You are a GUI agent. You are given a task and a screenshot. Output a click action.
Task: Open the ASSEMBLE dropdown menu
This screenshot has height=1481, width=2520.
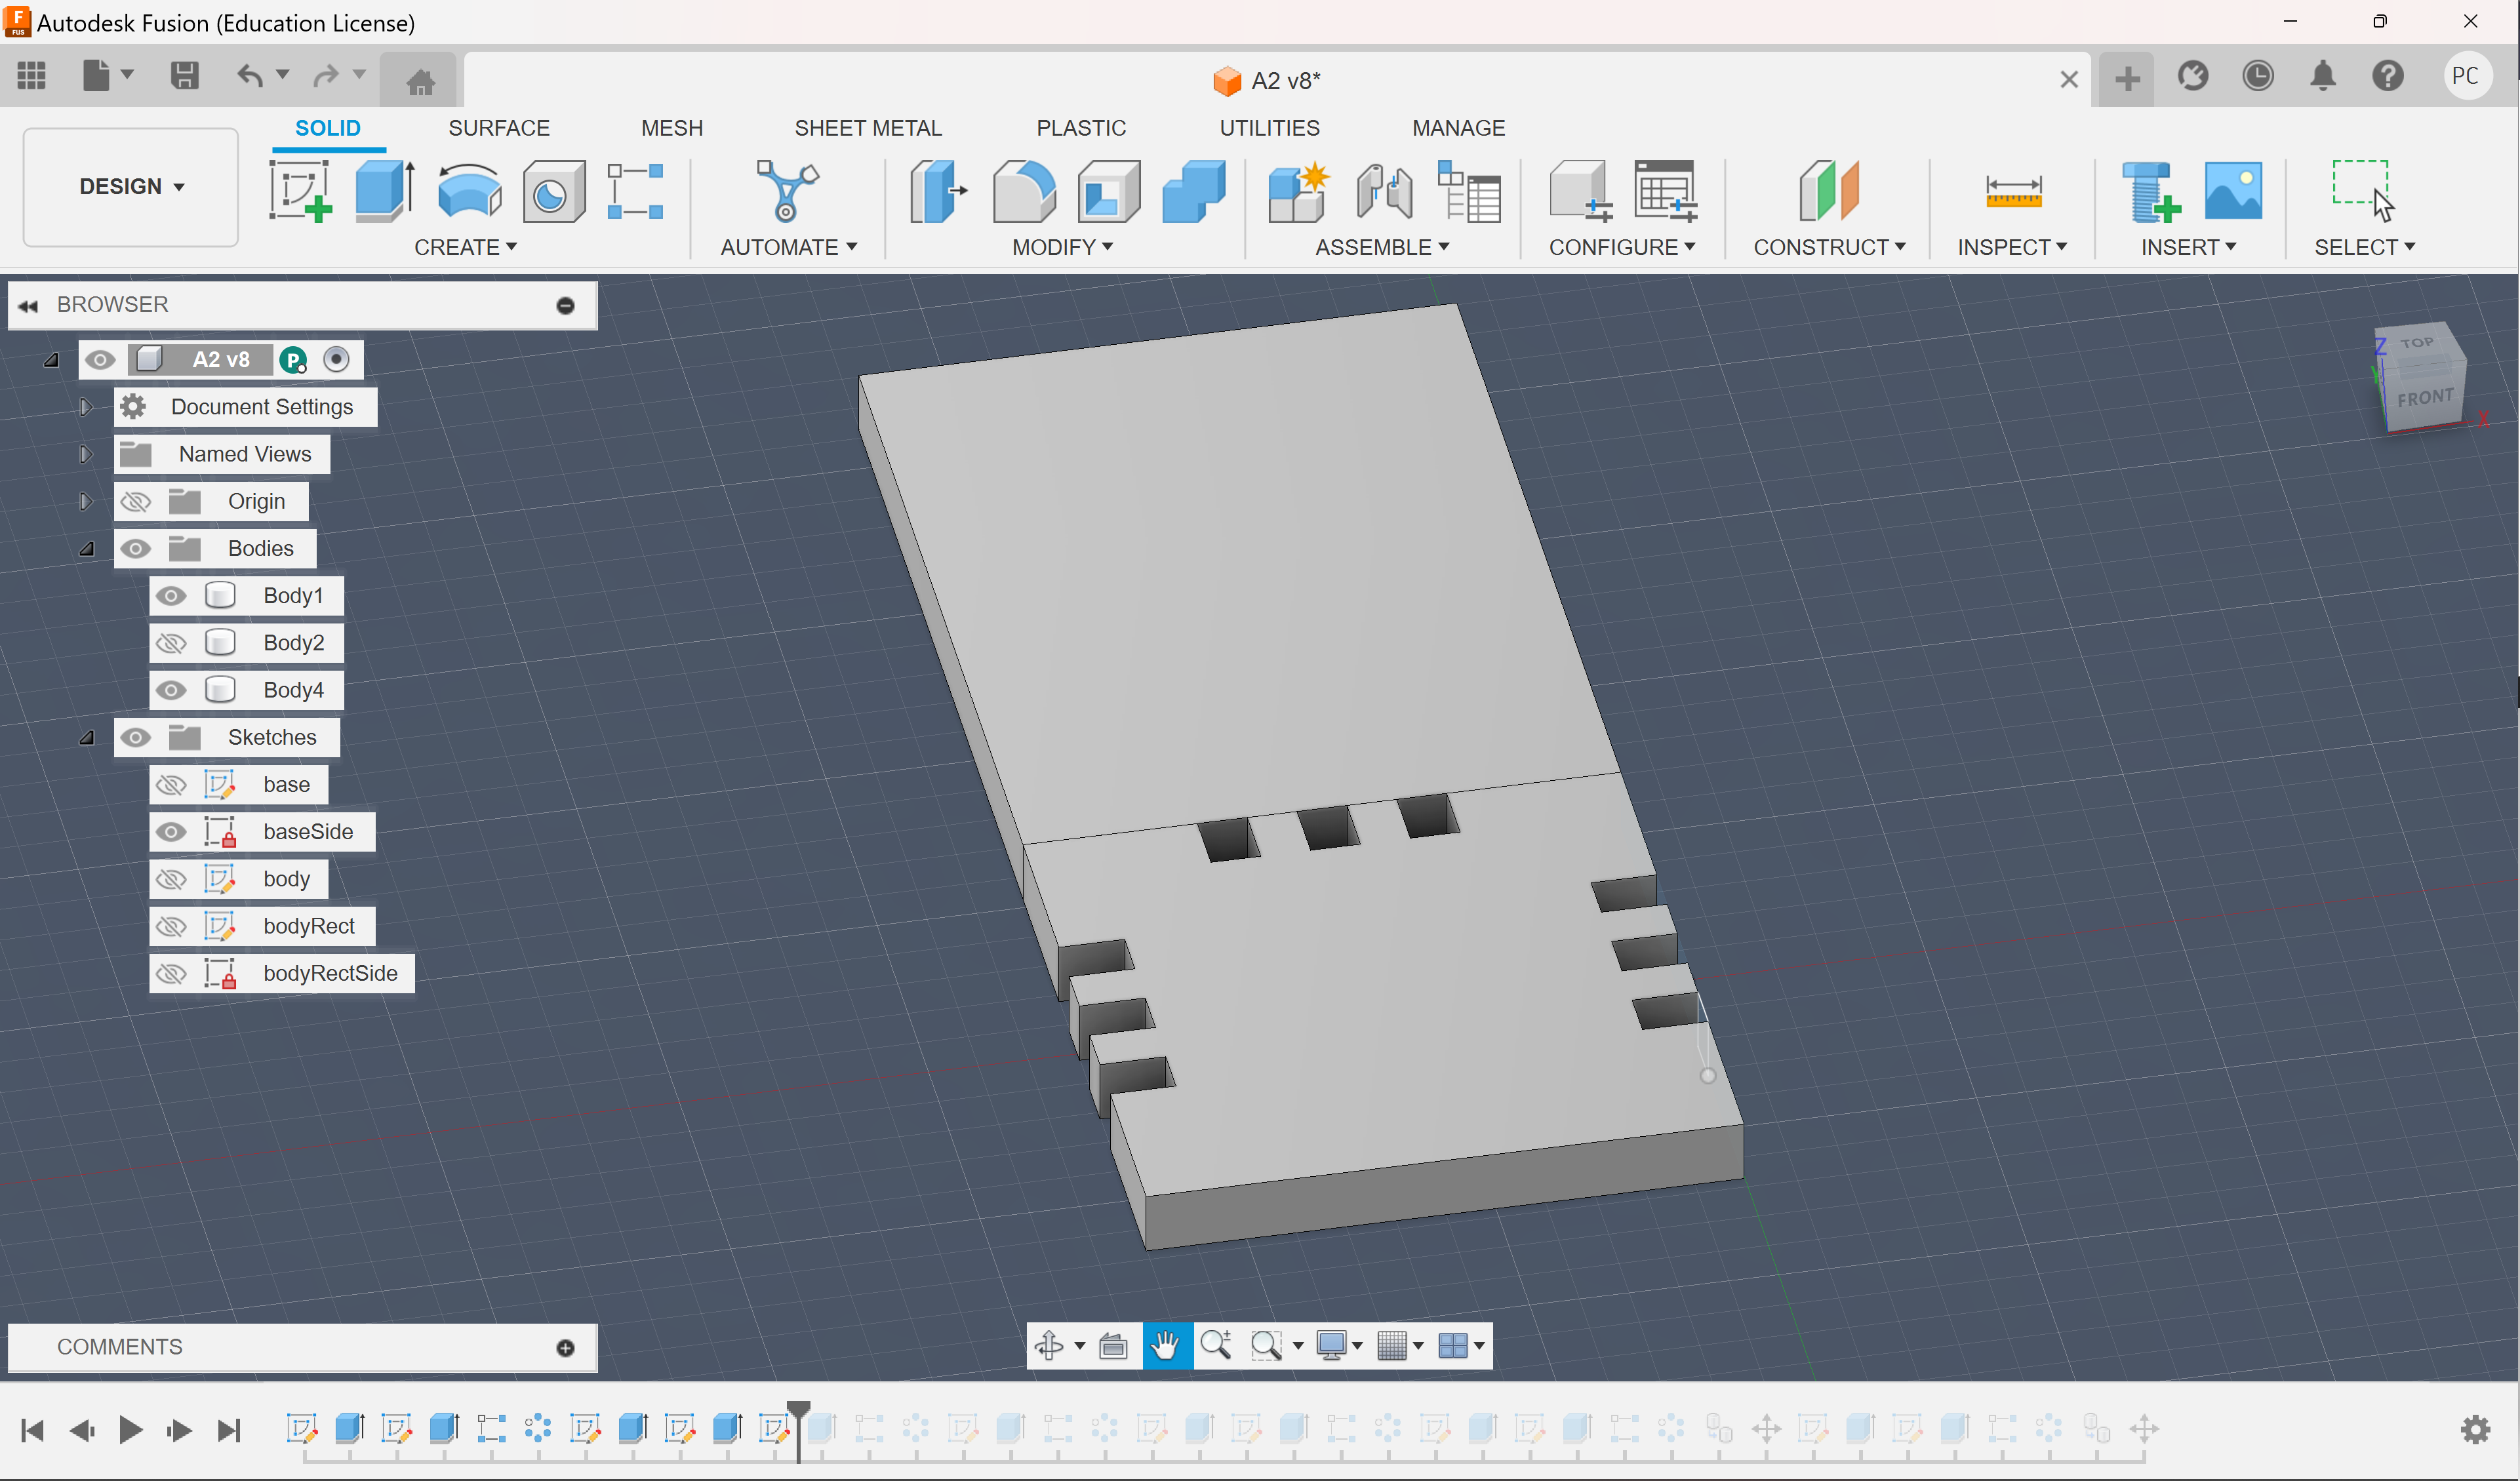coord(1382,247)
